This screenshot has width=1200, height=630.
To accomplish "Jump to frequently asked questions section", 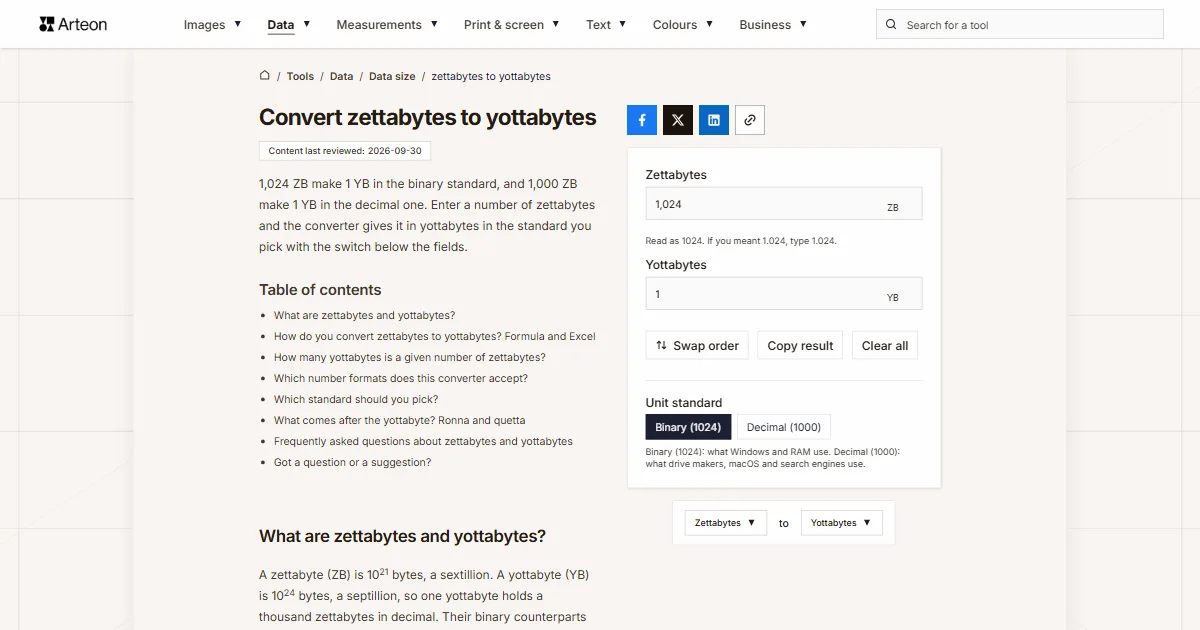I will click(423, 441).
